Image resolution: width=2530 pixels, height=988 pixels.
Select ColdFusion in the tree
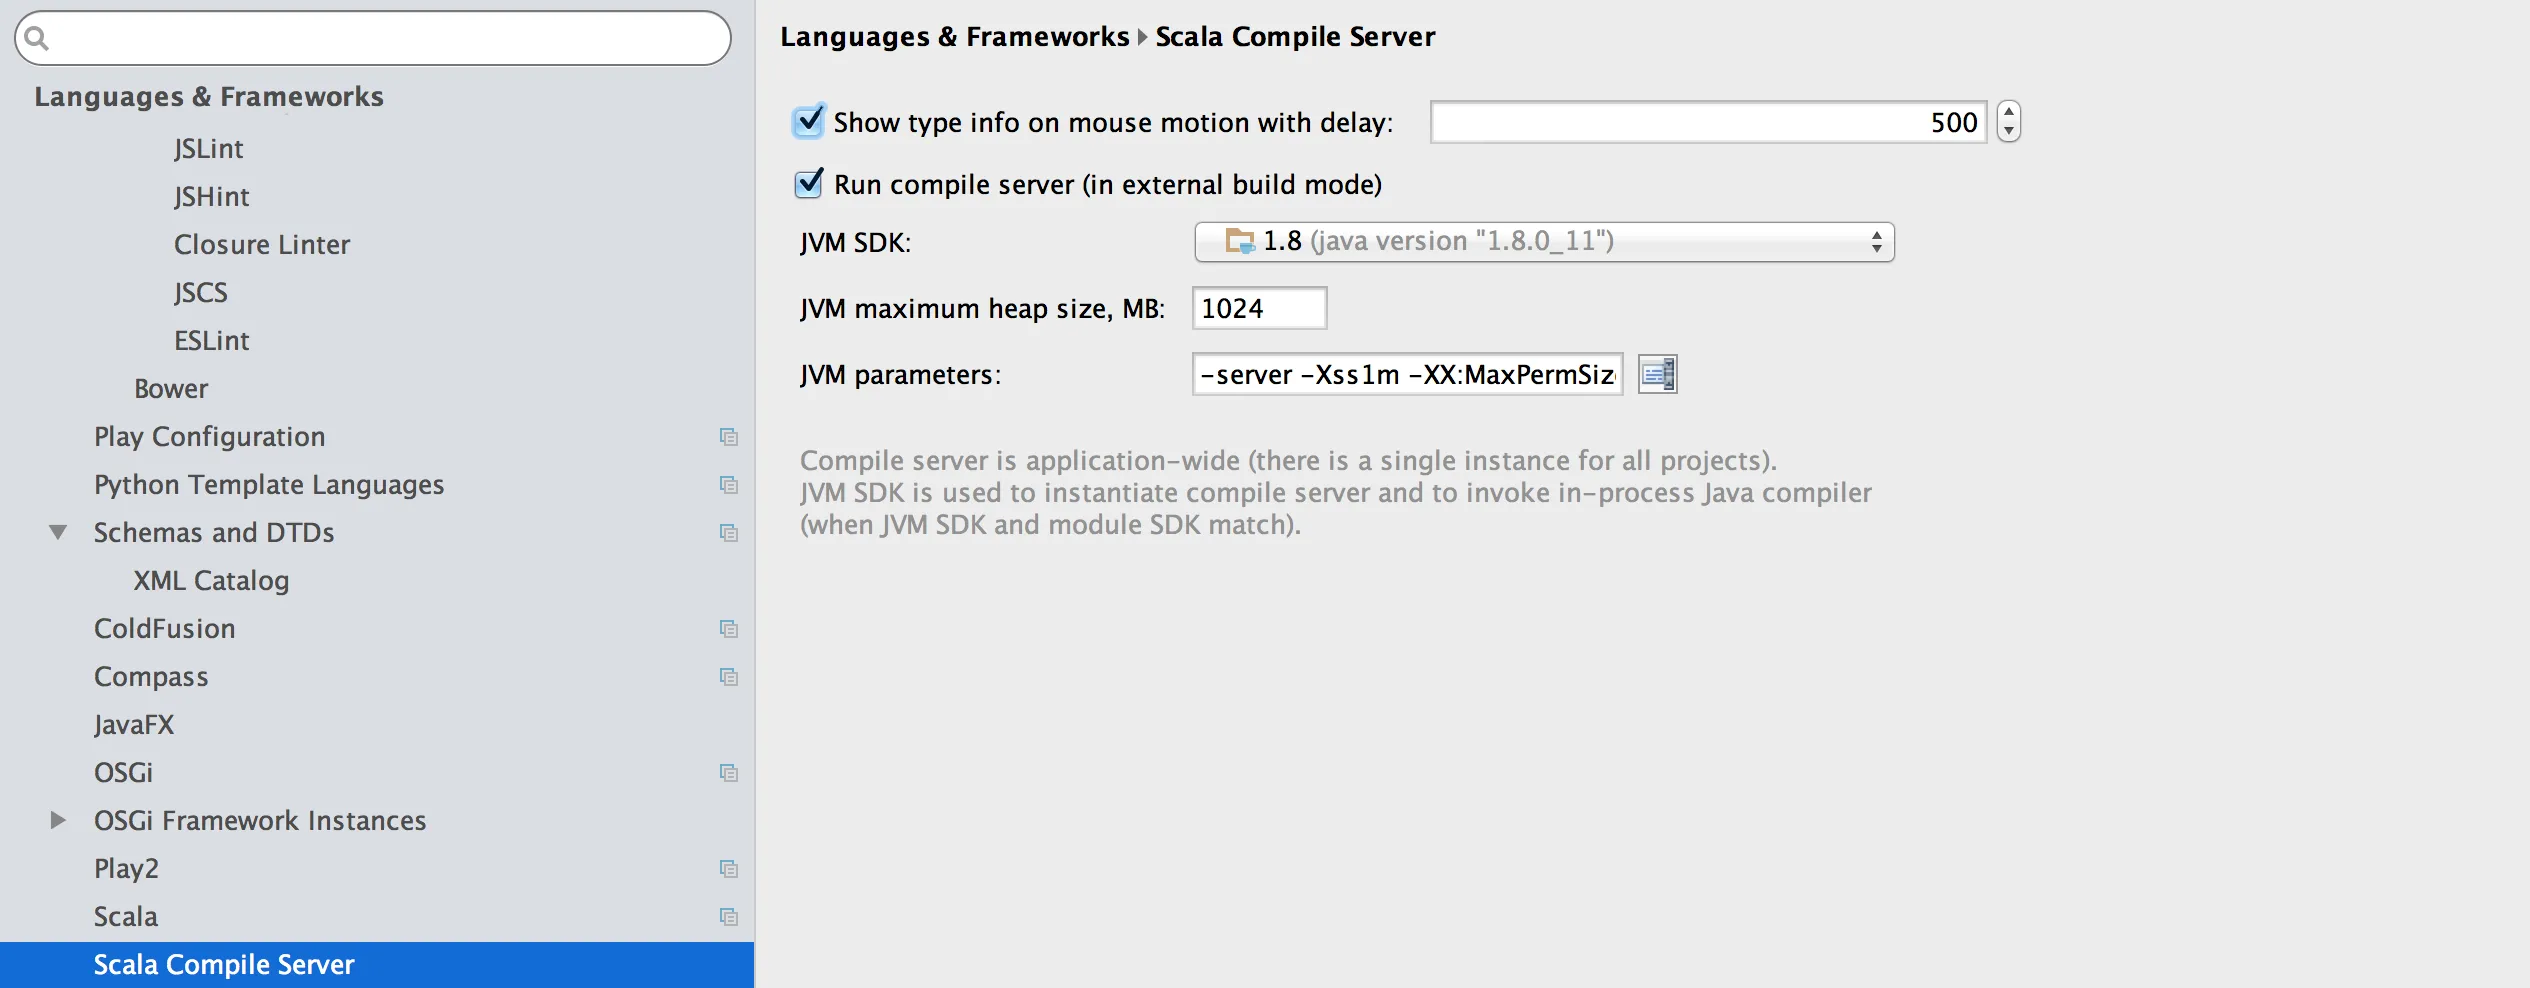coord(165,629)
